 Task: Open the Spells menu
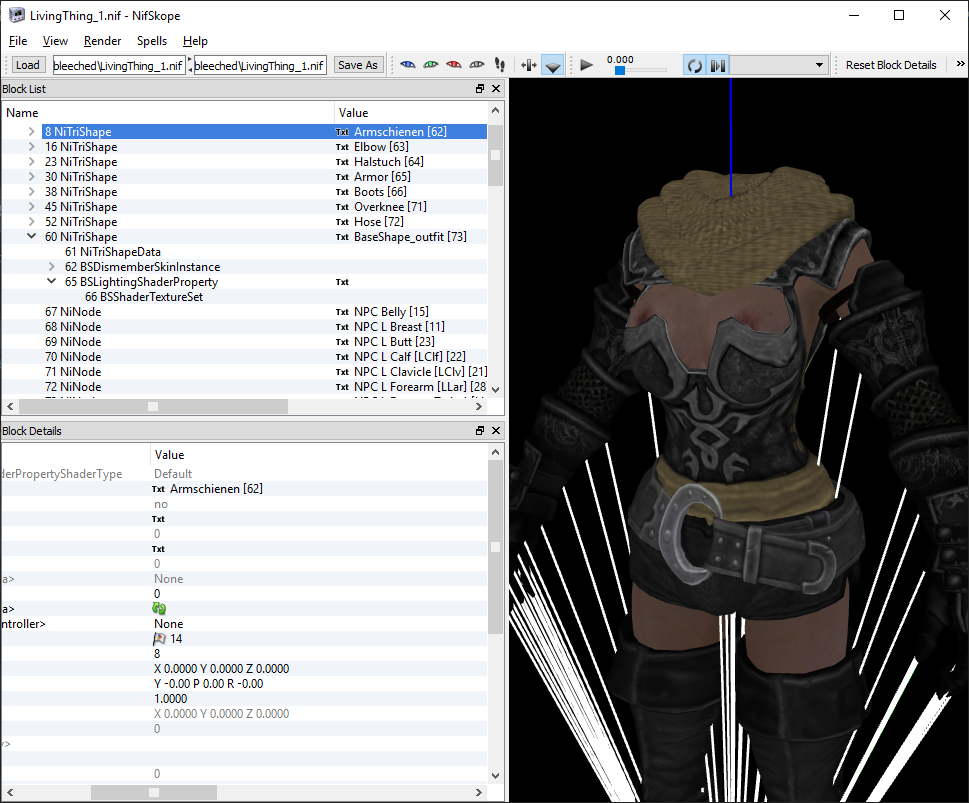click(x=152, y=41)
